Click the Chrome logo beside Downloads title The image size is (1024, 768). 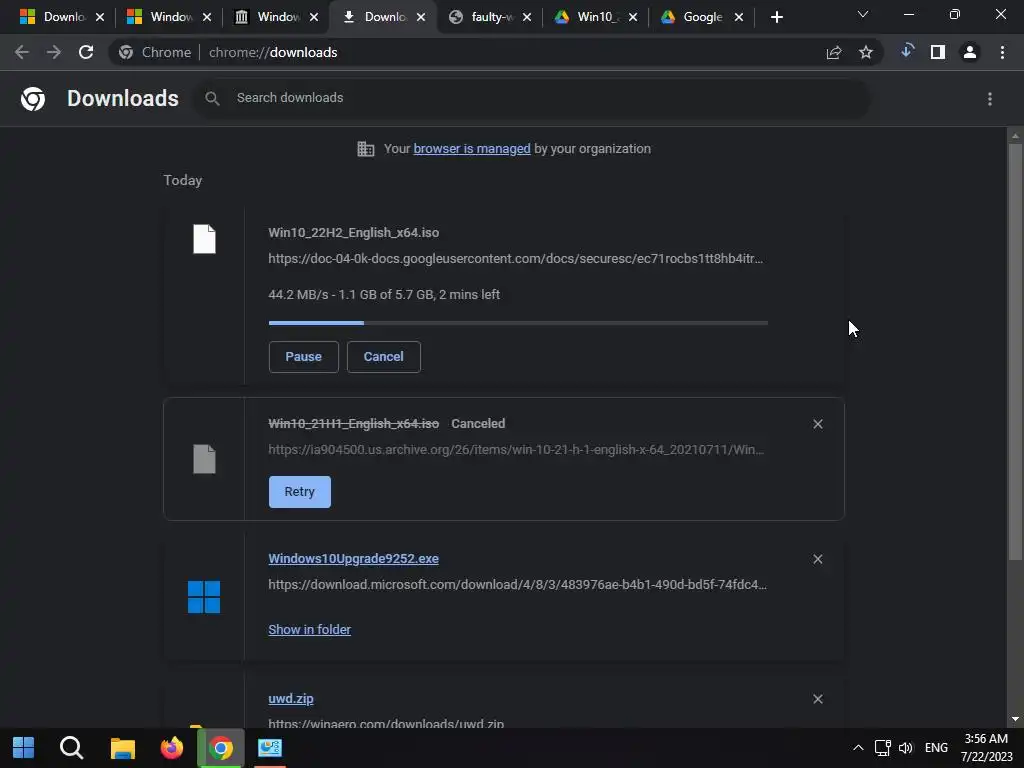point(33,99)
